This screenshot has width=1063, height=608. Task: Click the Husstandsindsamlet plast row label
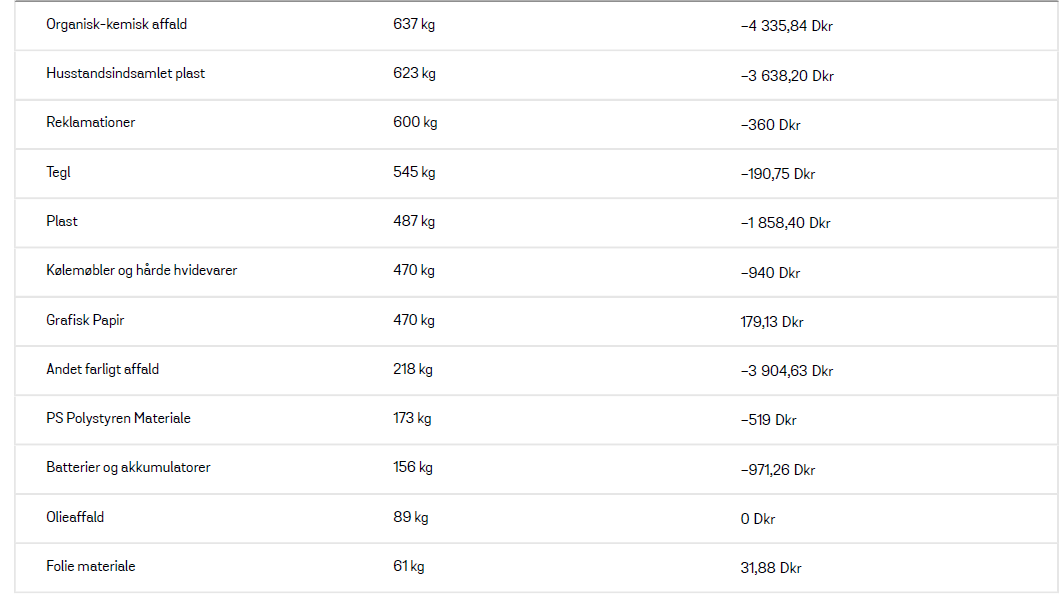coord(125,73)
